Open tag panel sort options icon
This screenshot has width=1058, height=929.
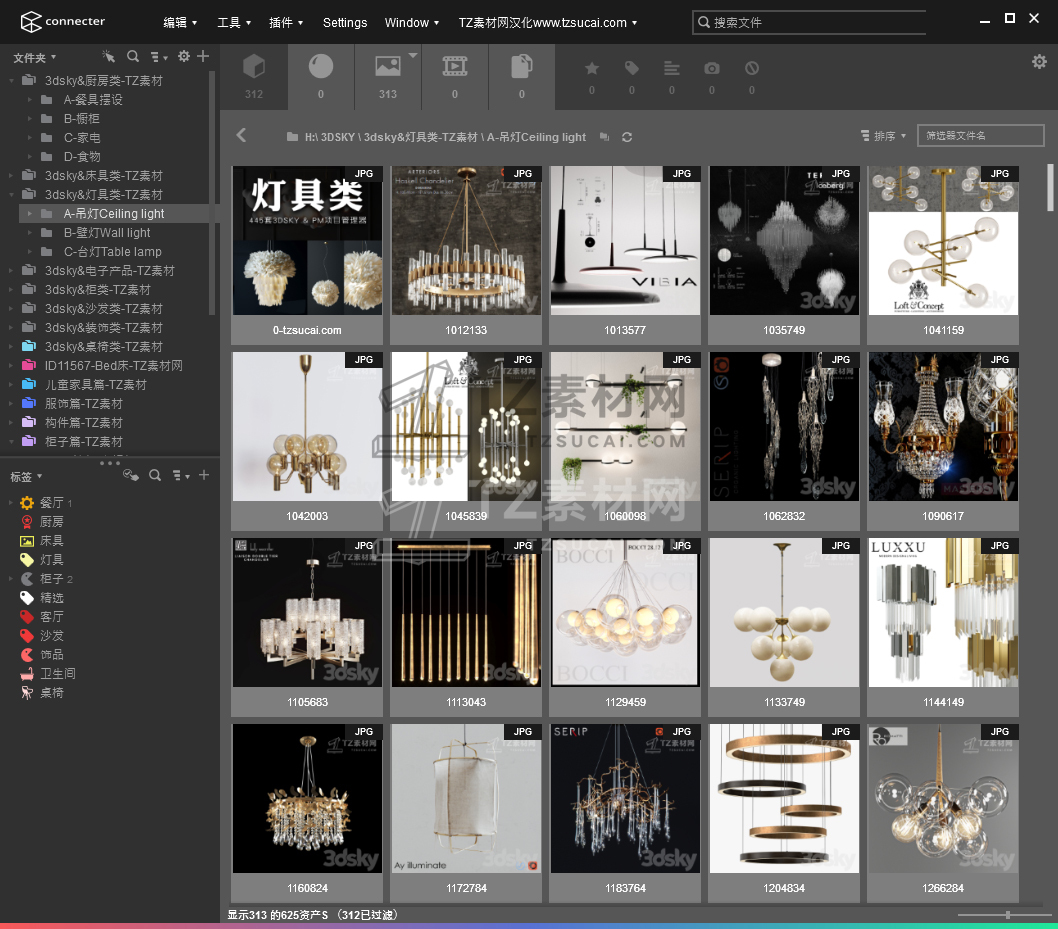[x=181, y=476]
